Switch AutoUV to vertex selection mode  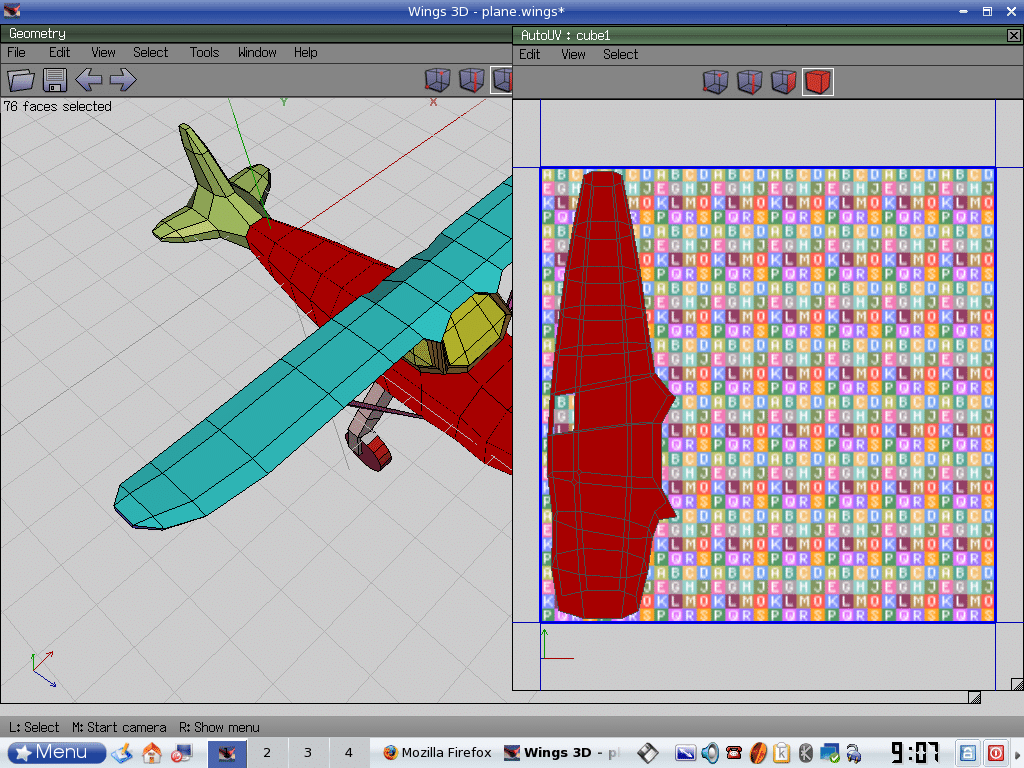pos(715,82)
